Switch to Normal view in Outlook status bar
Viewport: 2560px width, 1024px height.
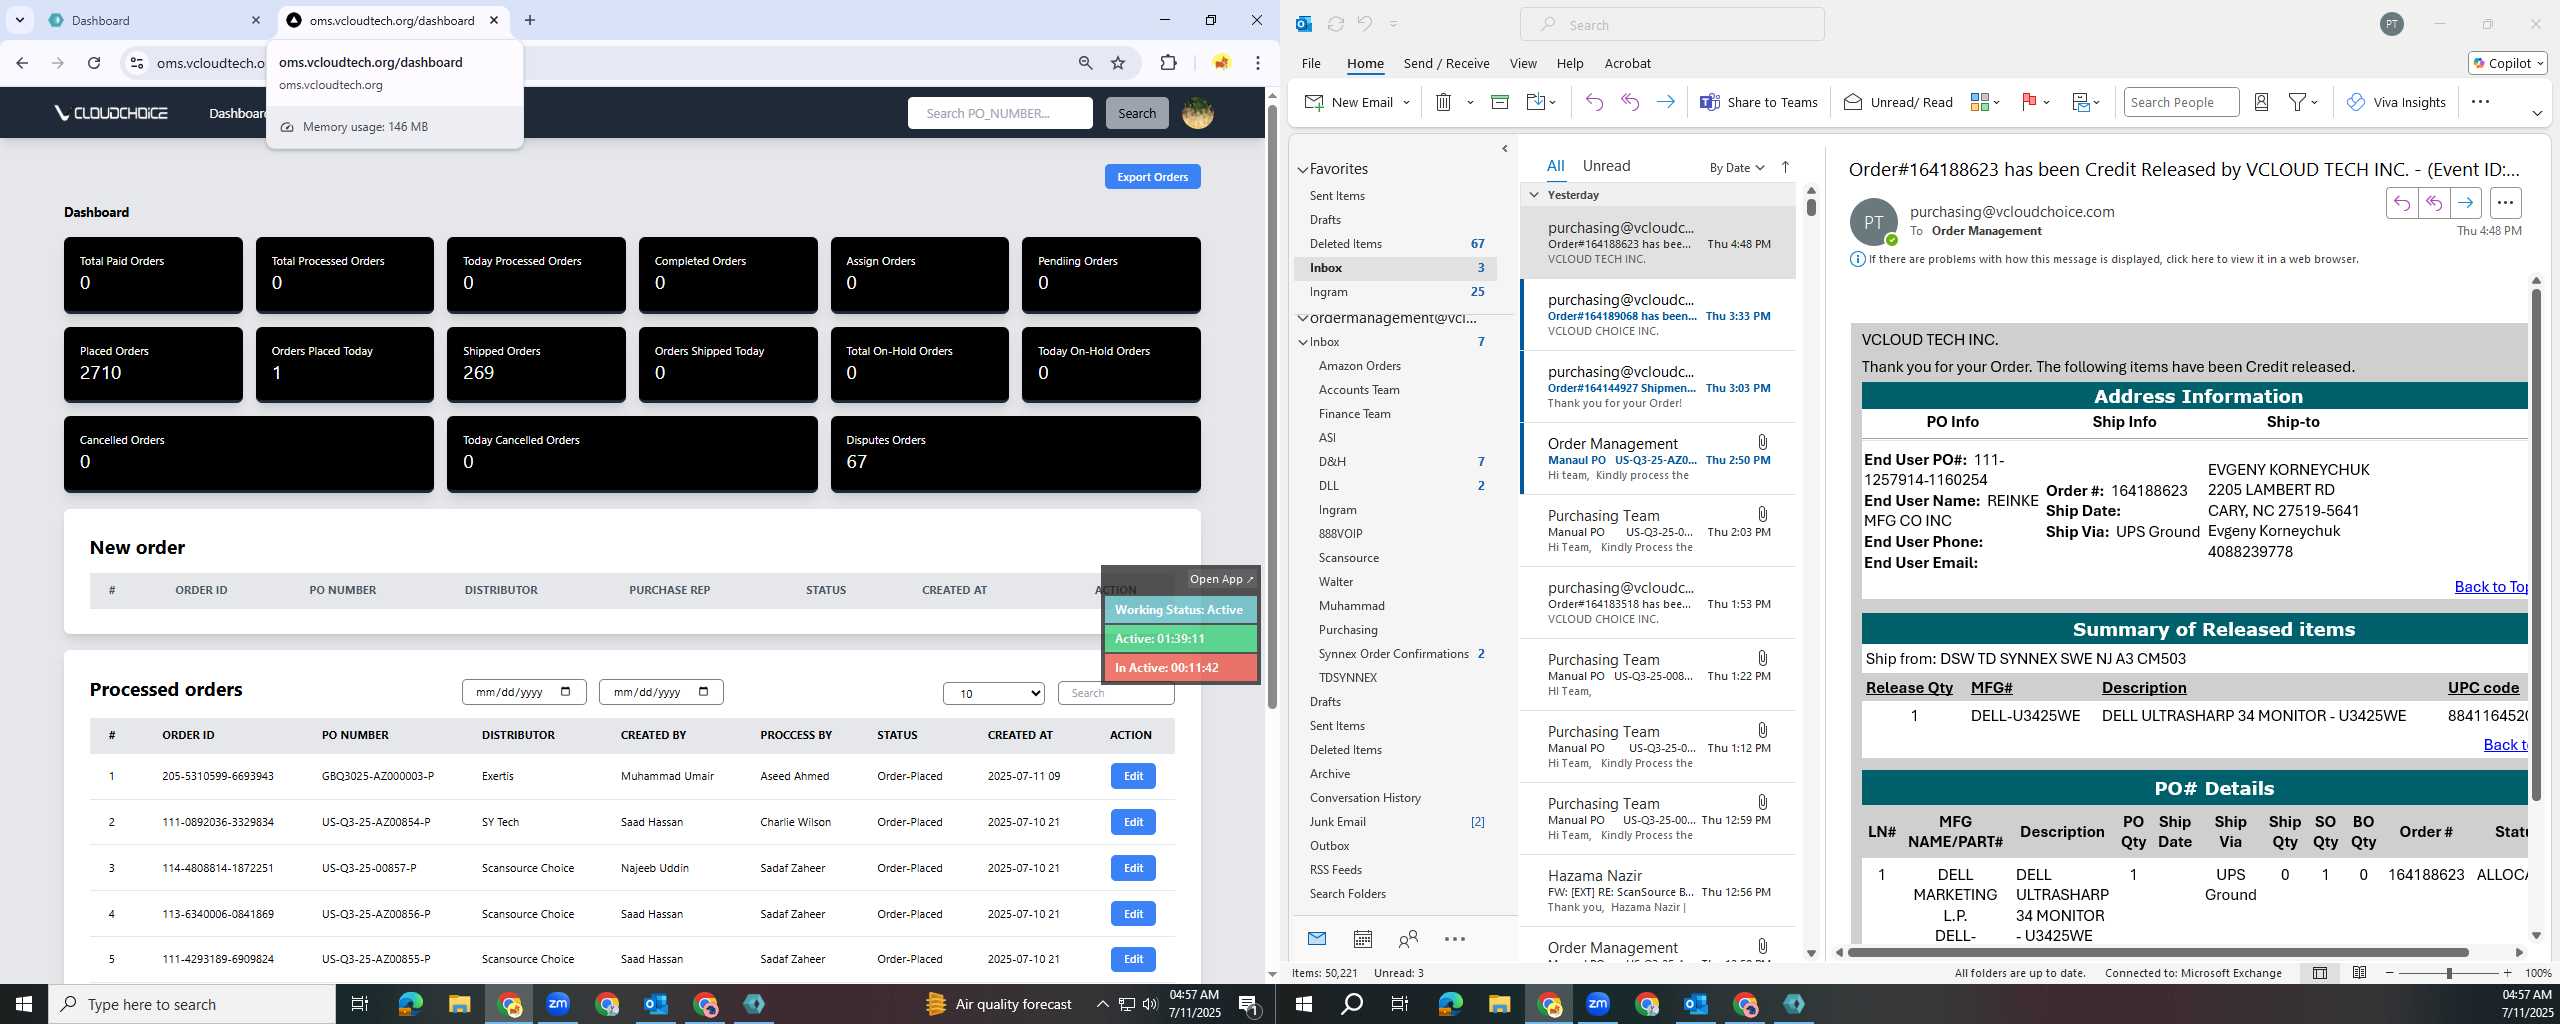coord(2320,973)
